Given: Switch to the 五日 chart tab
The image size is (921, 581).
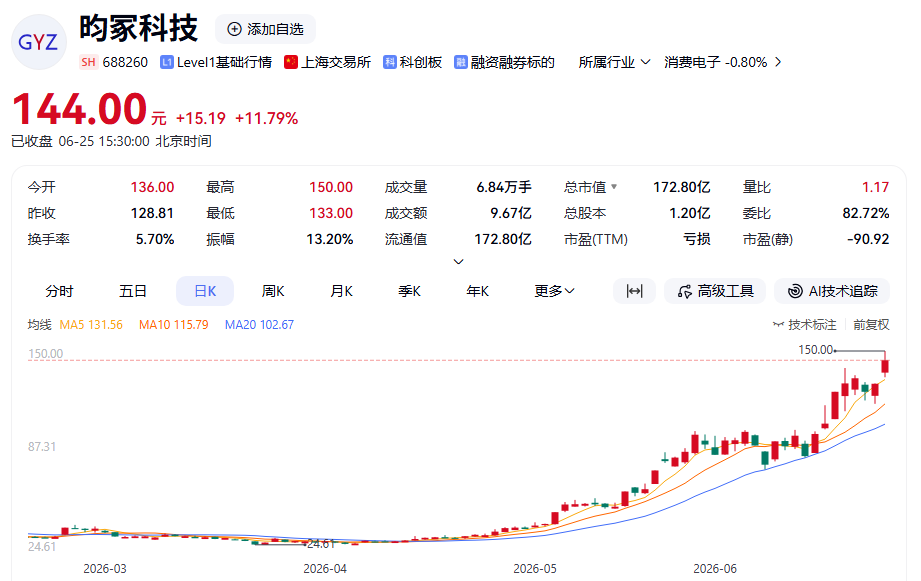Looking at the screenshot, I should tap(133, 291).
